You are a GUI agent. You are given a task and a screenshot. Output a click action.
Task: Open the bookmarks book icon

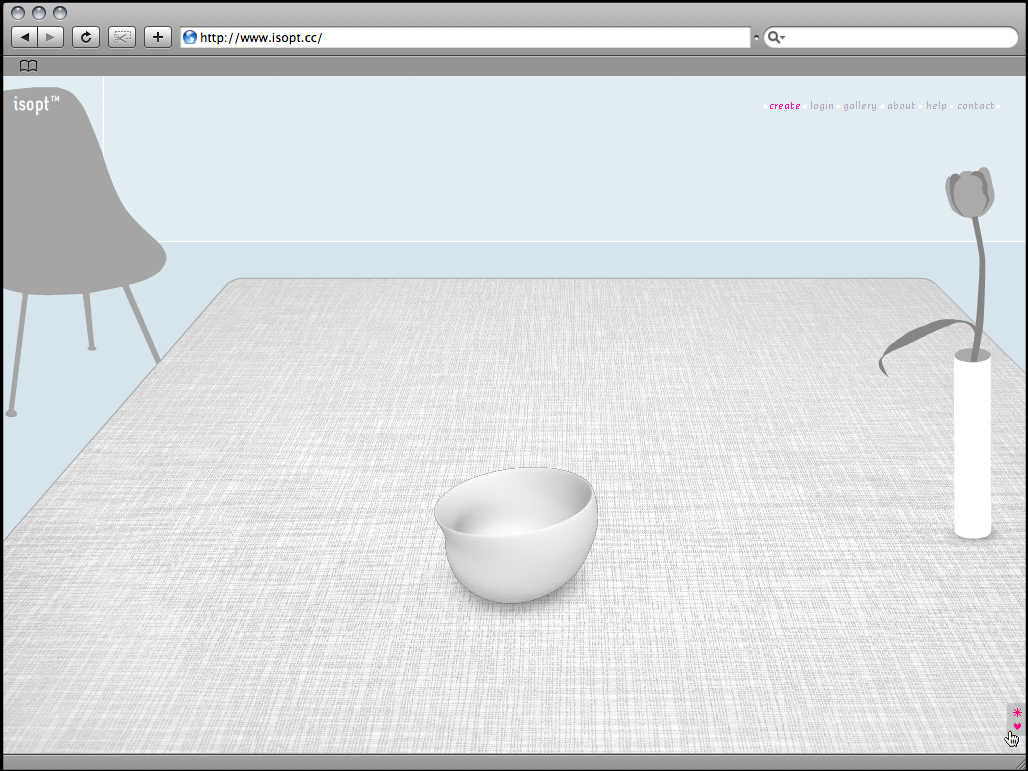[x=28, y=66]
